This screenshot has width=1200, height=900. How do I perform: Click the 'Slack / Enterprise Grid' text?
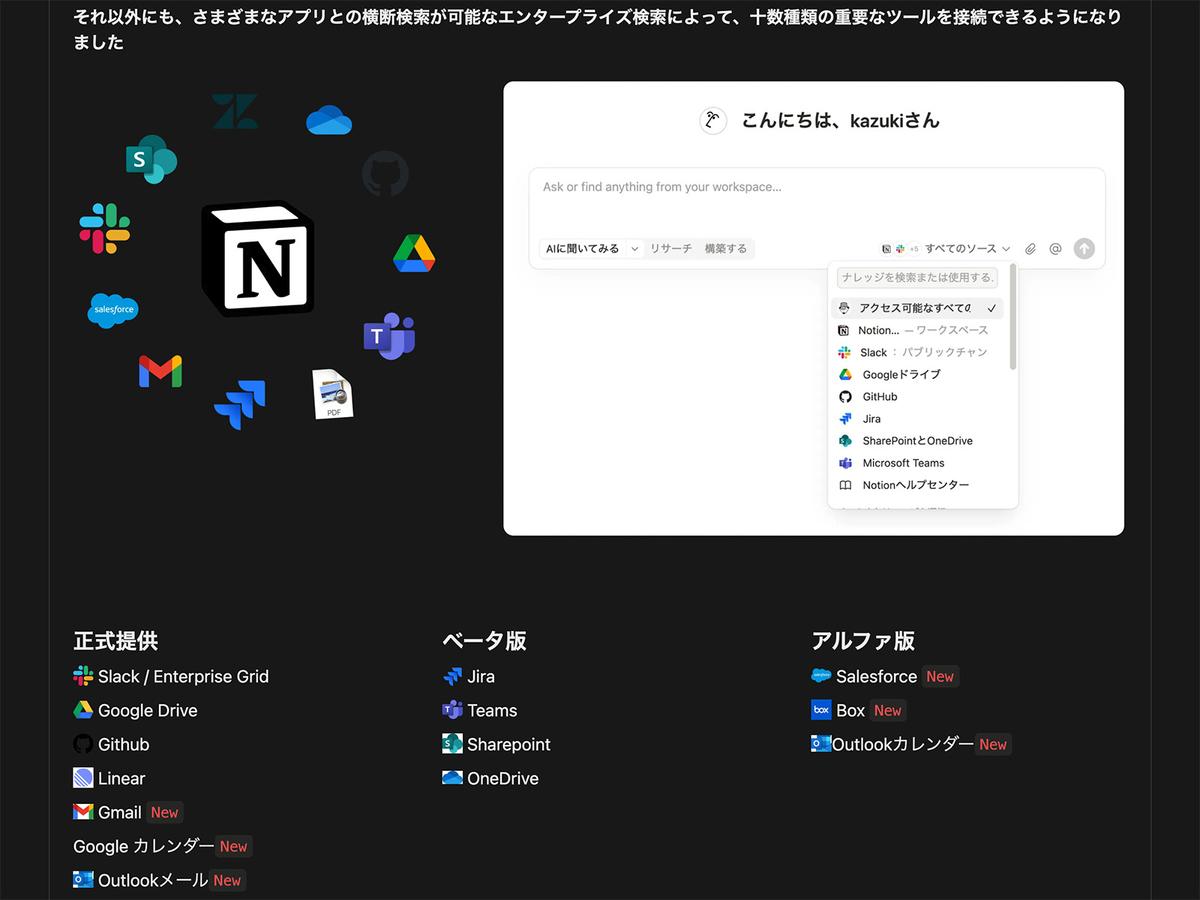pyautogui.click(x=183, y=676)
